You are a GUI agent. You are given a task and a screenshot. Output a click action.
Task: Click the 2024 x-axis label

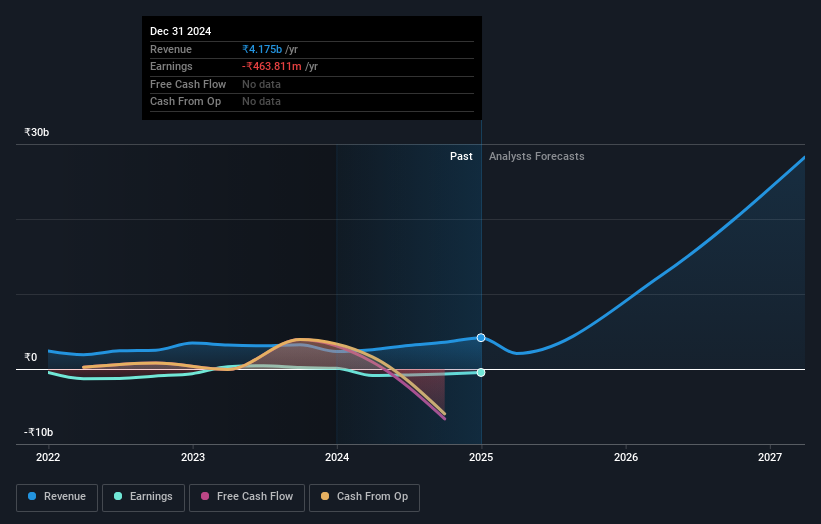(337, 457)
